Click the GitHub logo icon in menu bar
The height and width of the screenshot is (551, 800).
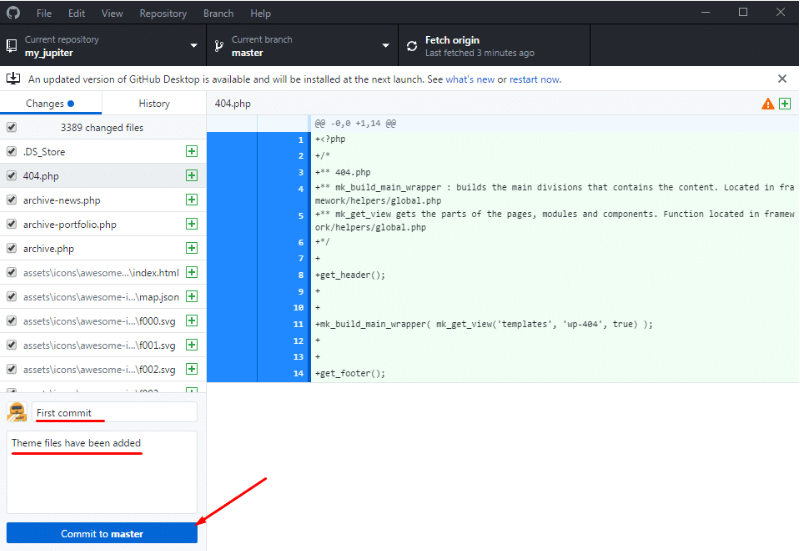tap(13, 13)
